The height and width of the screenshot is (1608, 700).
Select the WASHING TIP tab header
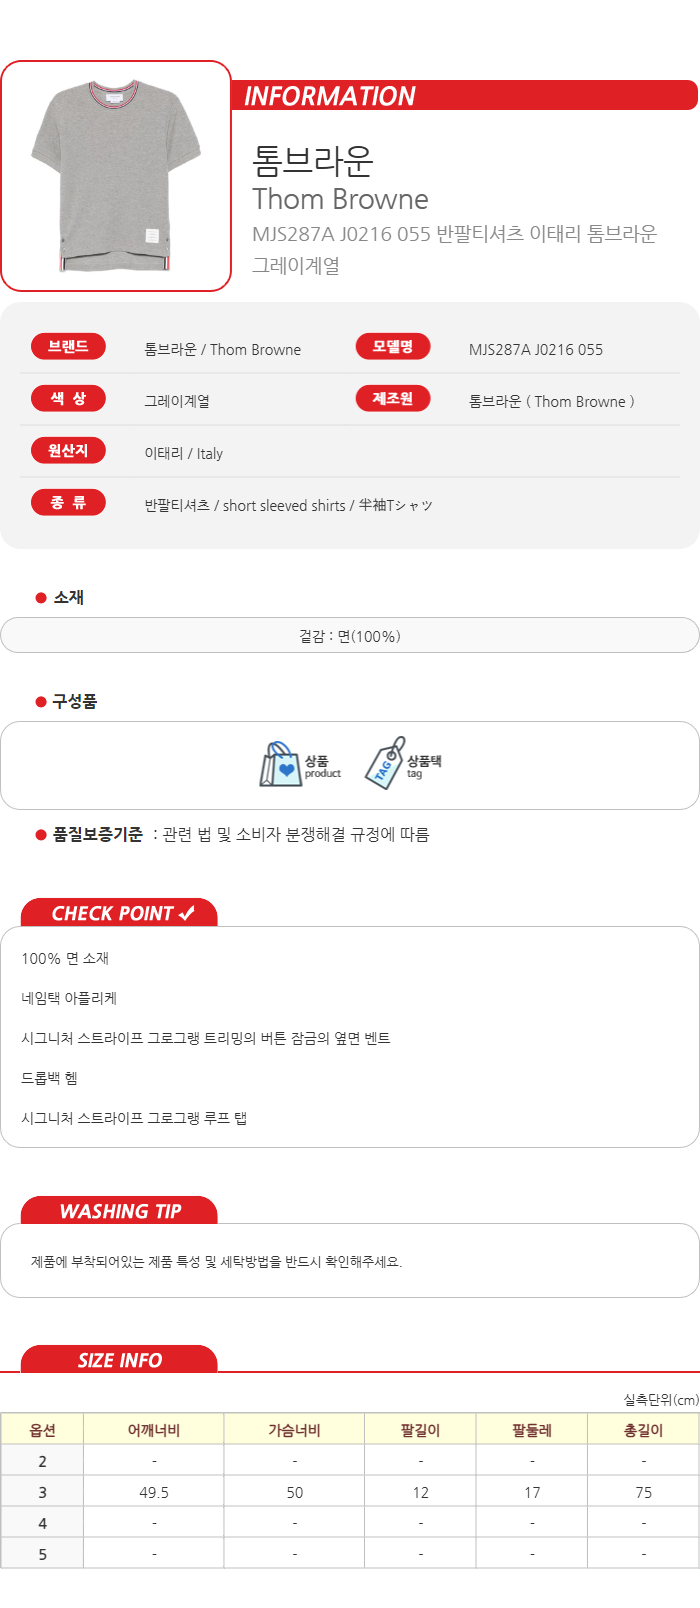119,1211
